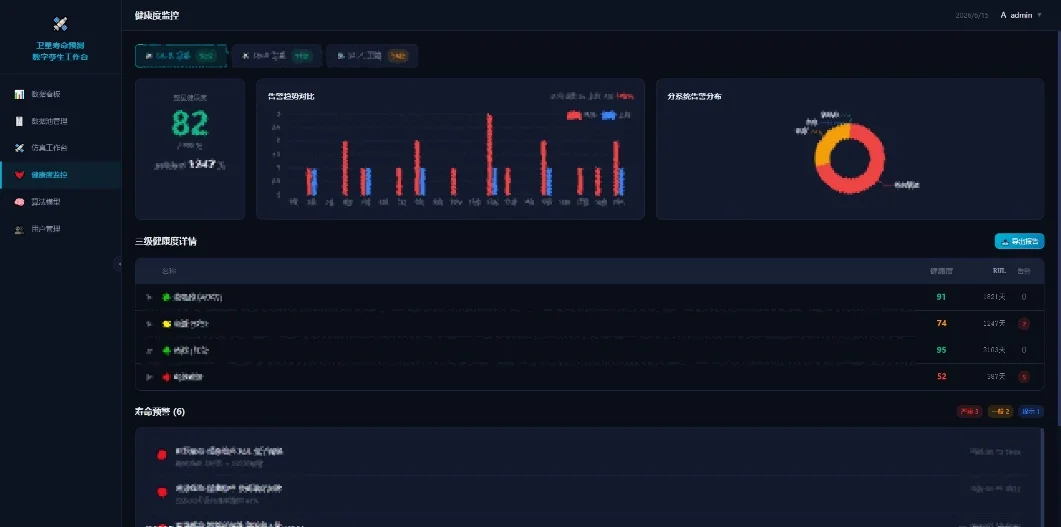The image size is (1061, 527).
Task: Click the tallest red bar in the trend chart
Action: tap(489, 155)
